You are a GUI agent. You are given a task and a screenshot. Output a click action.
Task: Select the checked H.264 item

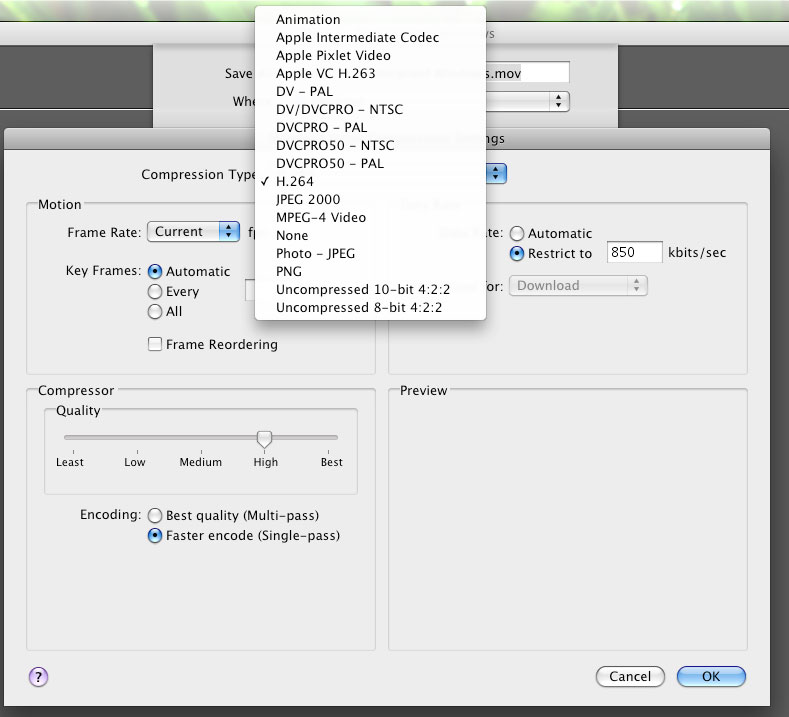(370, 182)
